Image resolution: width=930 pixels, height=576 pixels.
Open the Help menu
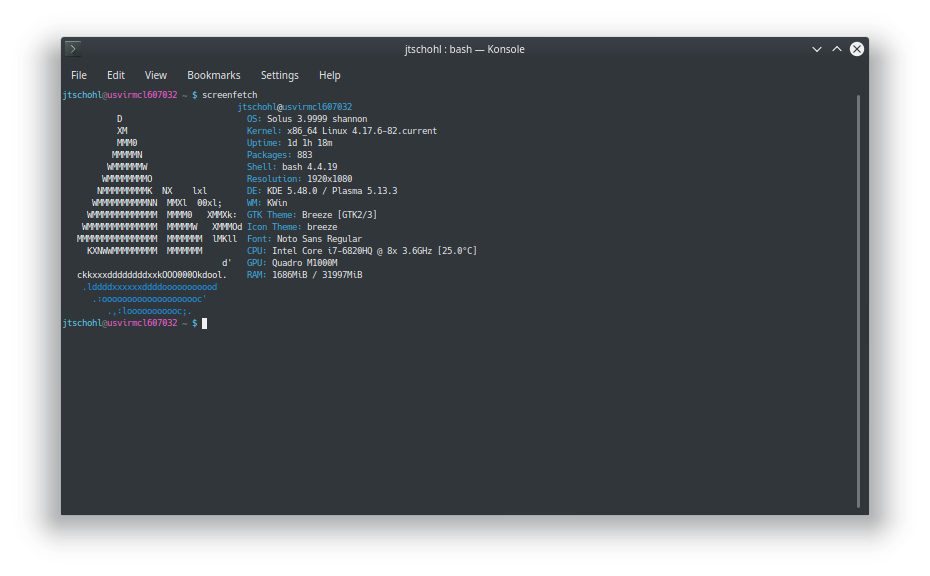click(330, 75)
